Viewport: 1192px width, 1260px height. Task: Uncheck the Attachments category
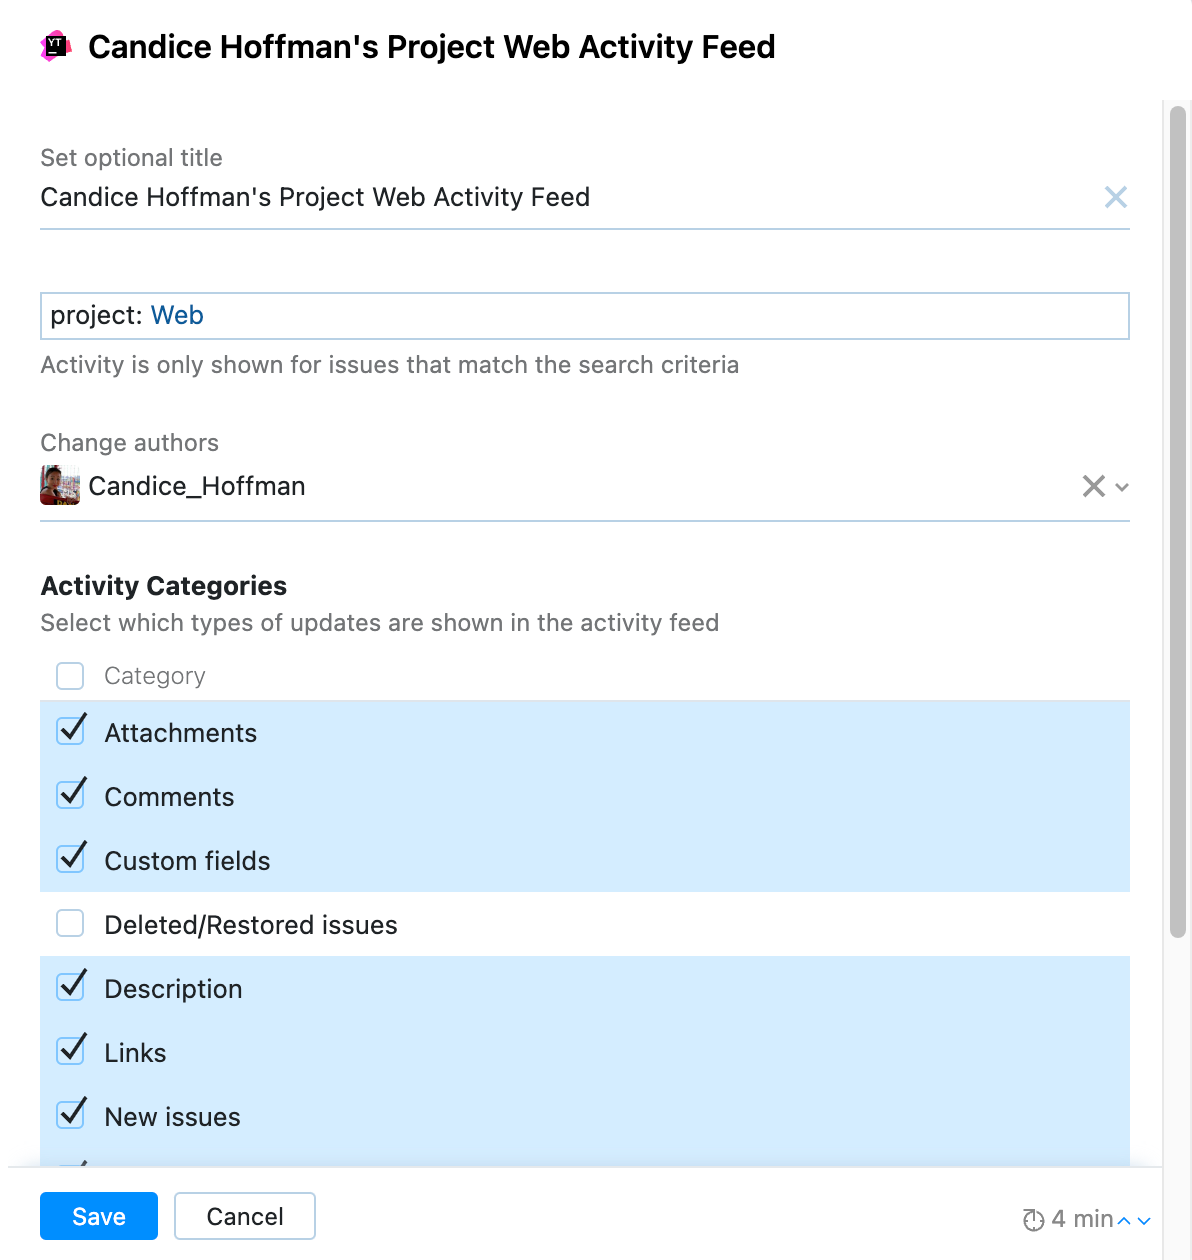(x=70, y=731)
